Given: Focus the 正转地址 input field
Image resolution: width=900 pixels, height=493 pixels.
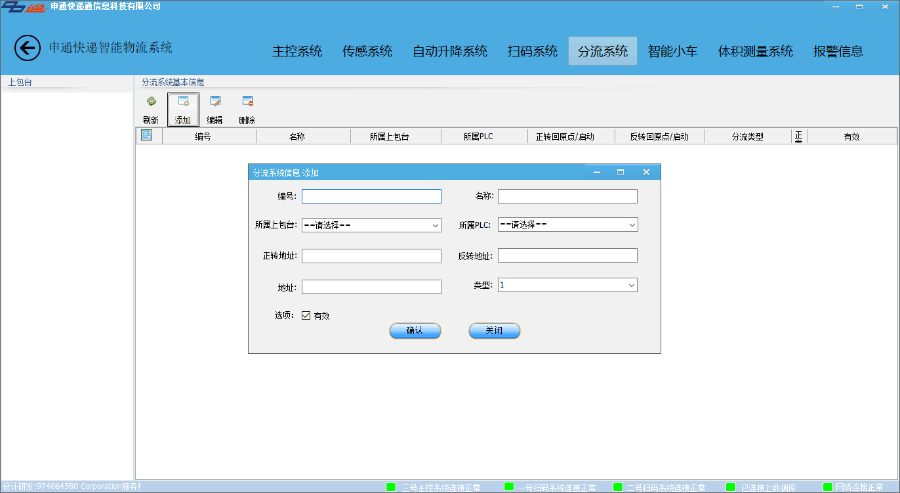Looking at the screenshot, I should (371, 256).
